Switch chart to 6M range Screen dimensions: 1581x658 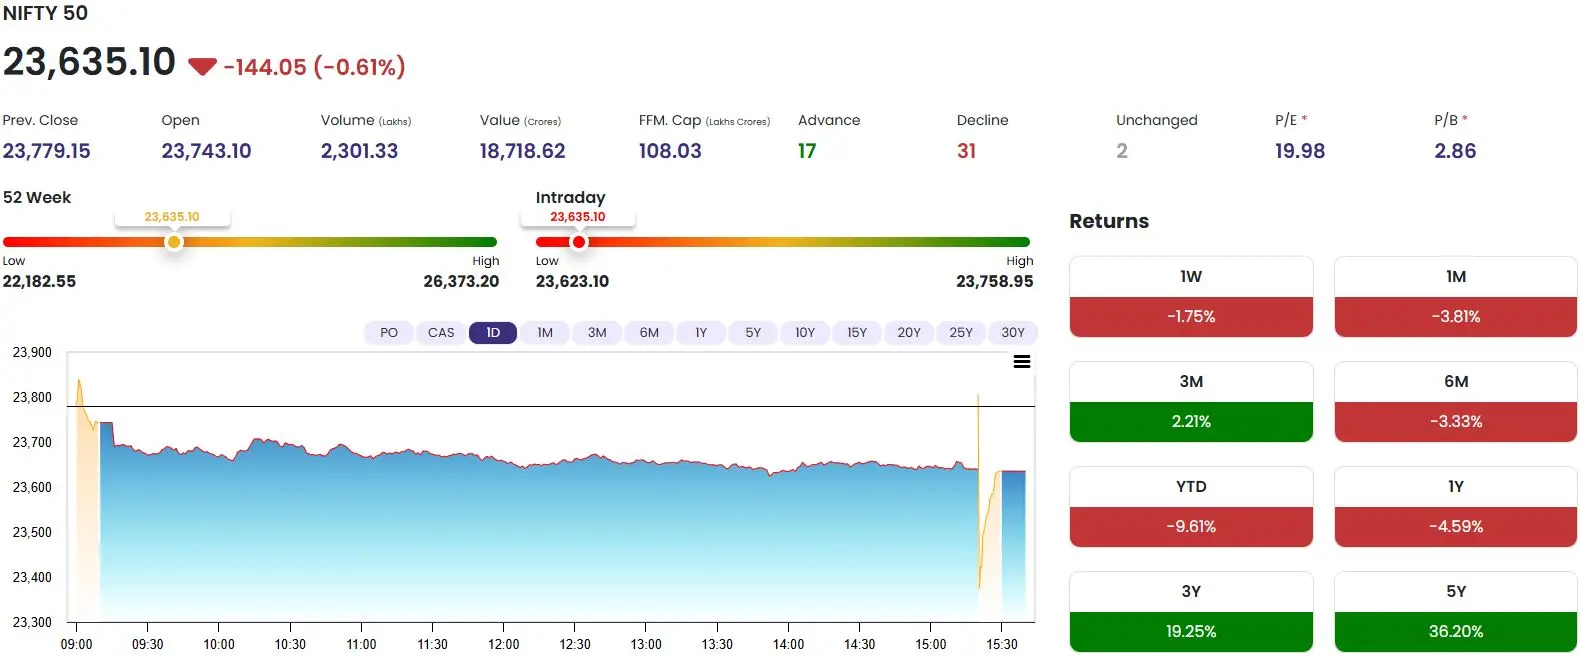649,333
